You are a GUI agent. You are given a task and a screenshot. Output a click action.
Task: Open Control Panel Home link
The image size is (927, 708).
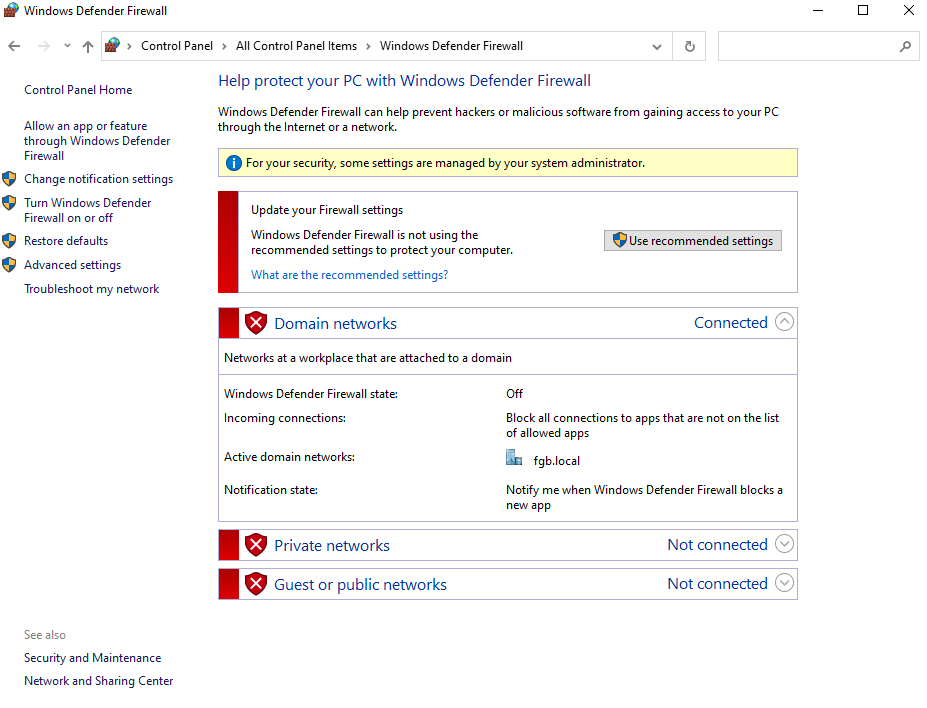(x=78, y=90)
